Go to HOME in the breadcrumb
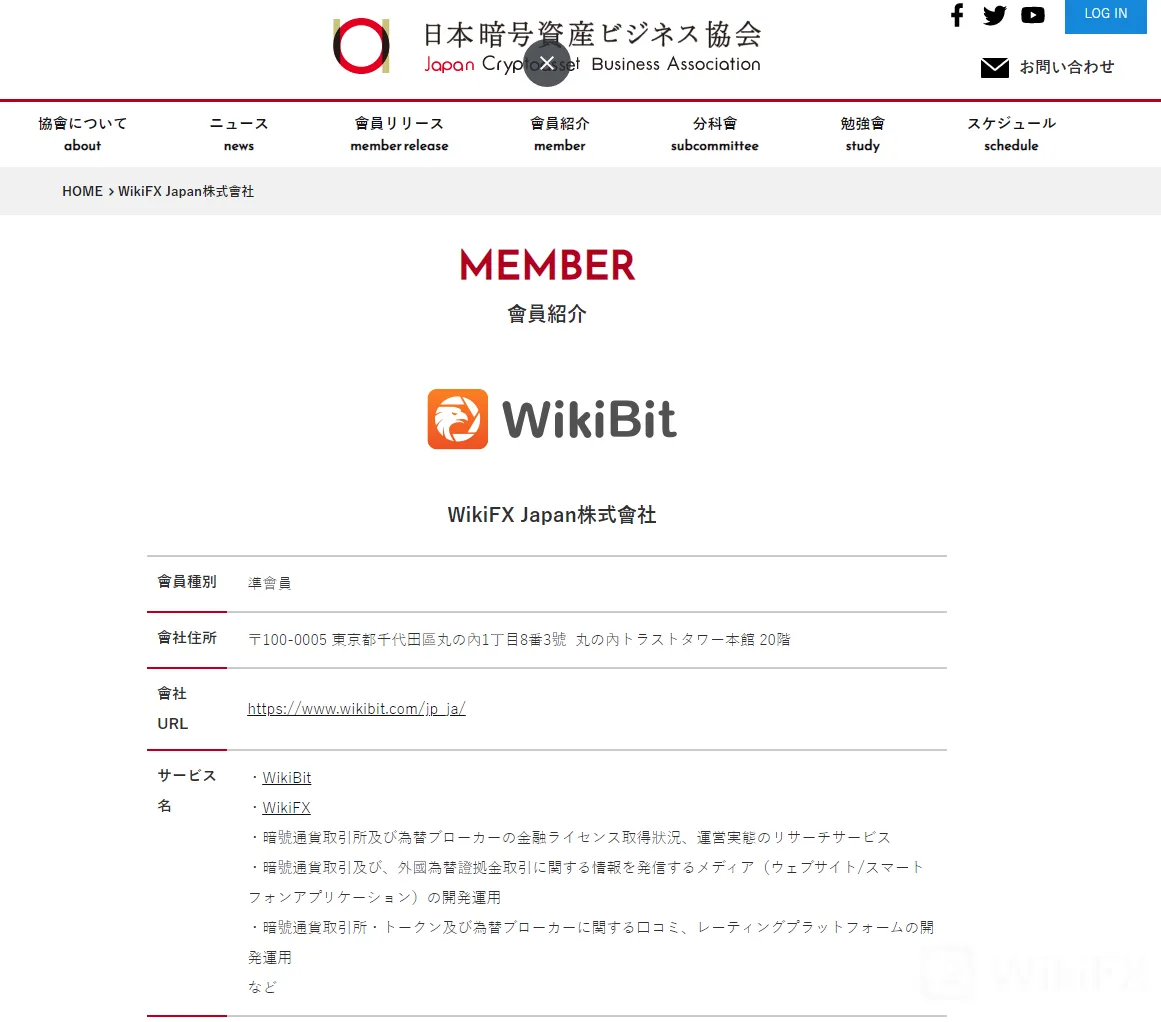Viewport: 1161px width, 1022px height. tap(82, 191)
